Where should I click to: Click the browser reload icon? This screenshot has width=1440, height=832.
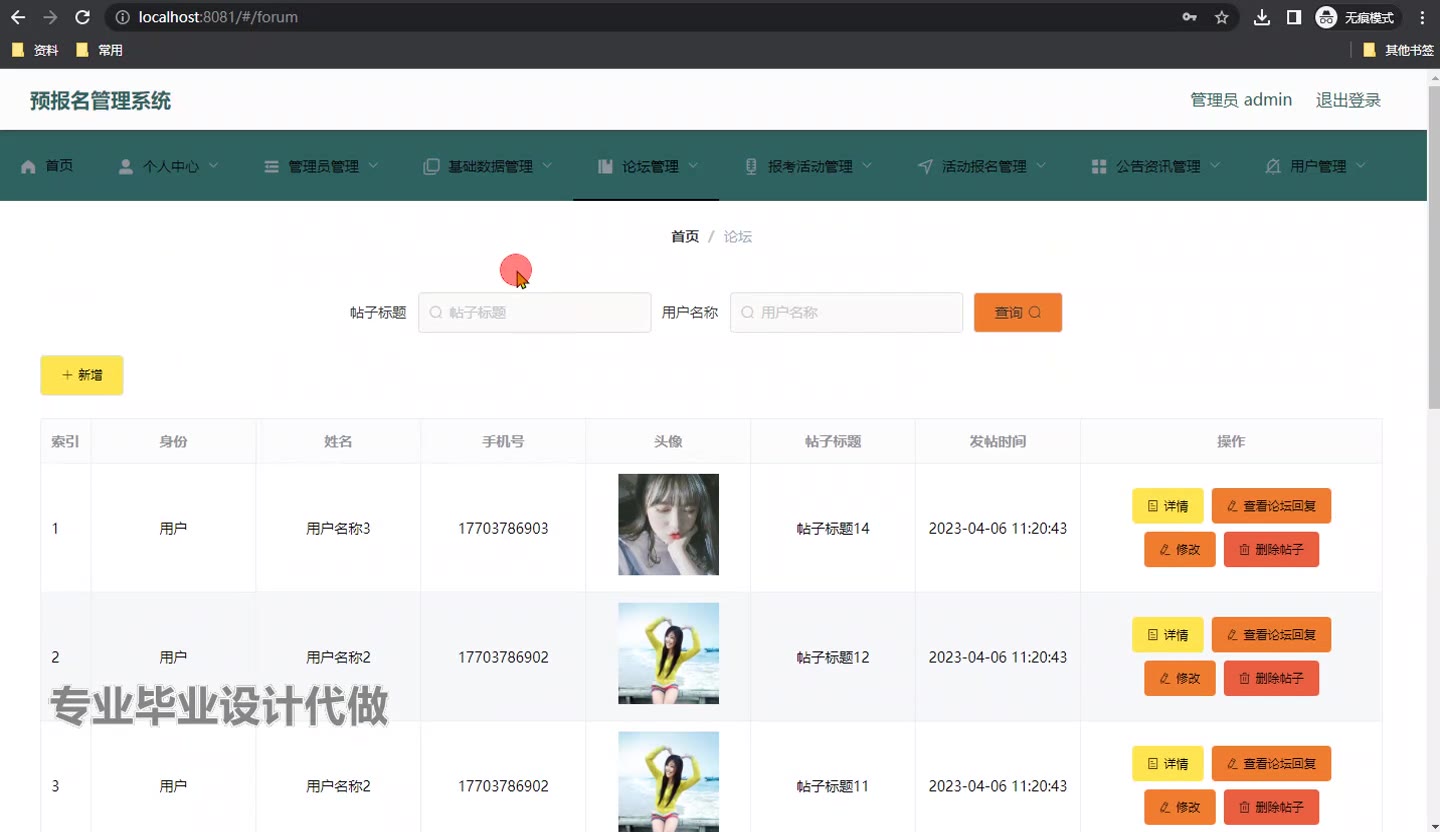pos(83,17)
